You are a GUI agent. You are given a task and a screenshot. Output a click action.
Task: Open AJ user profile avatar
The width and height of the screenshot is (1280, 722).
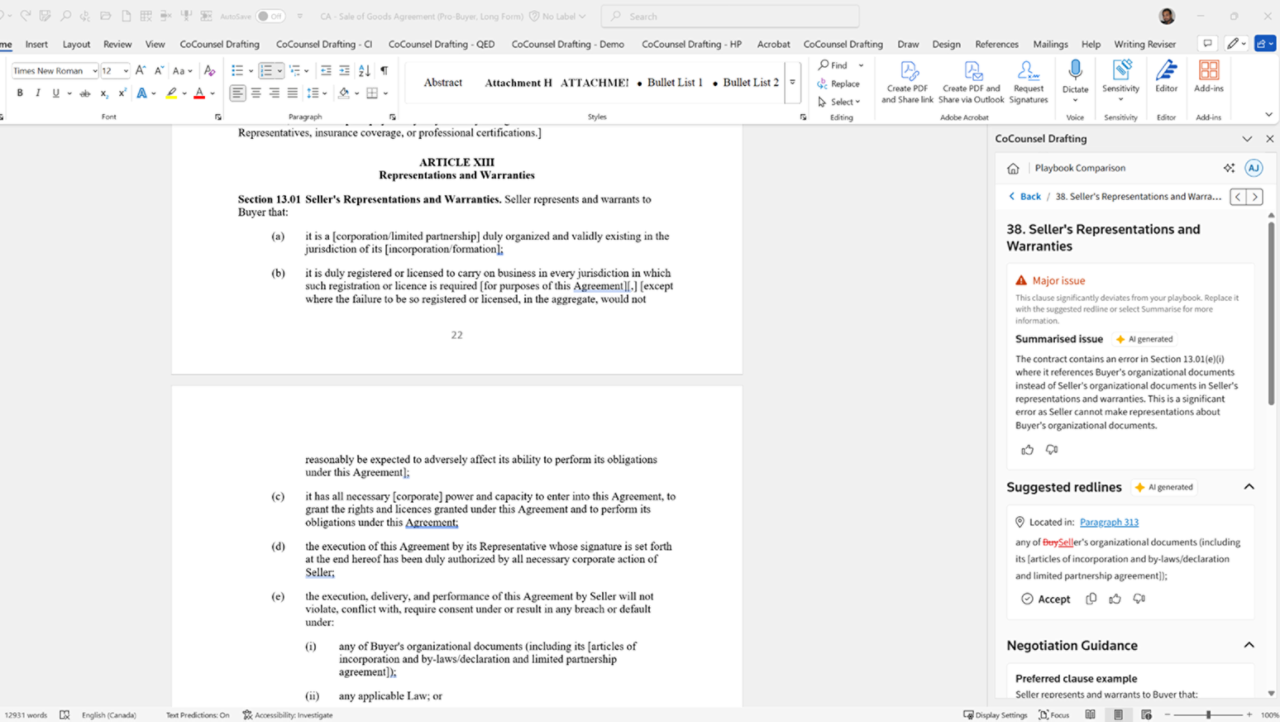(1253, 168)
